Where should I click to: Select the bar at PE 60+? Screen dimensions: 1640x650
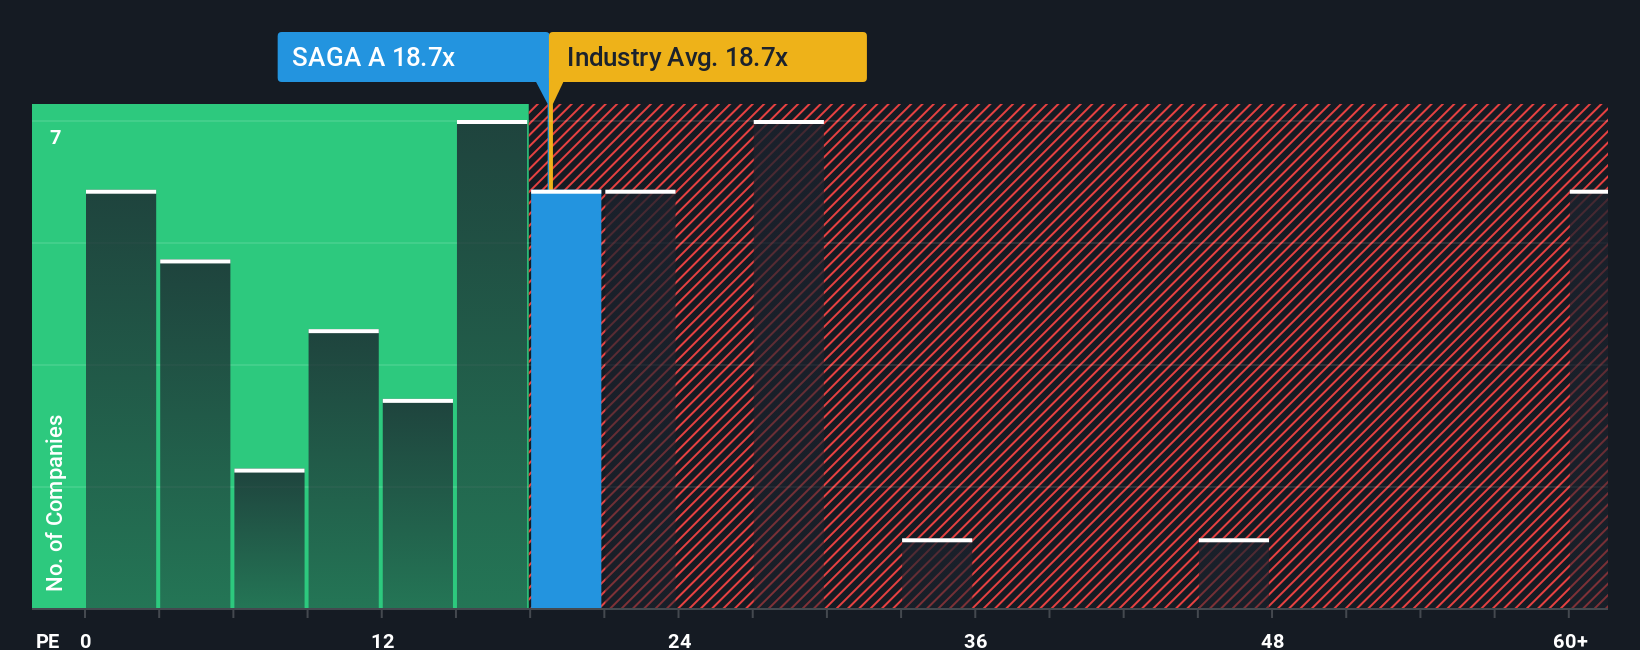[x=1589, y=399]
